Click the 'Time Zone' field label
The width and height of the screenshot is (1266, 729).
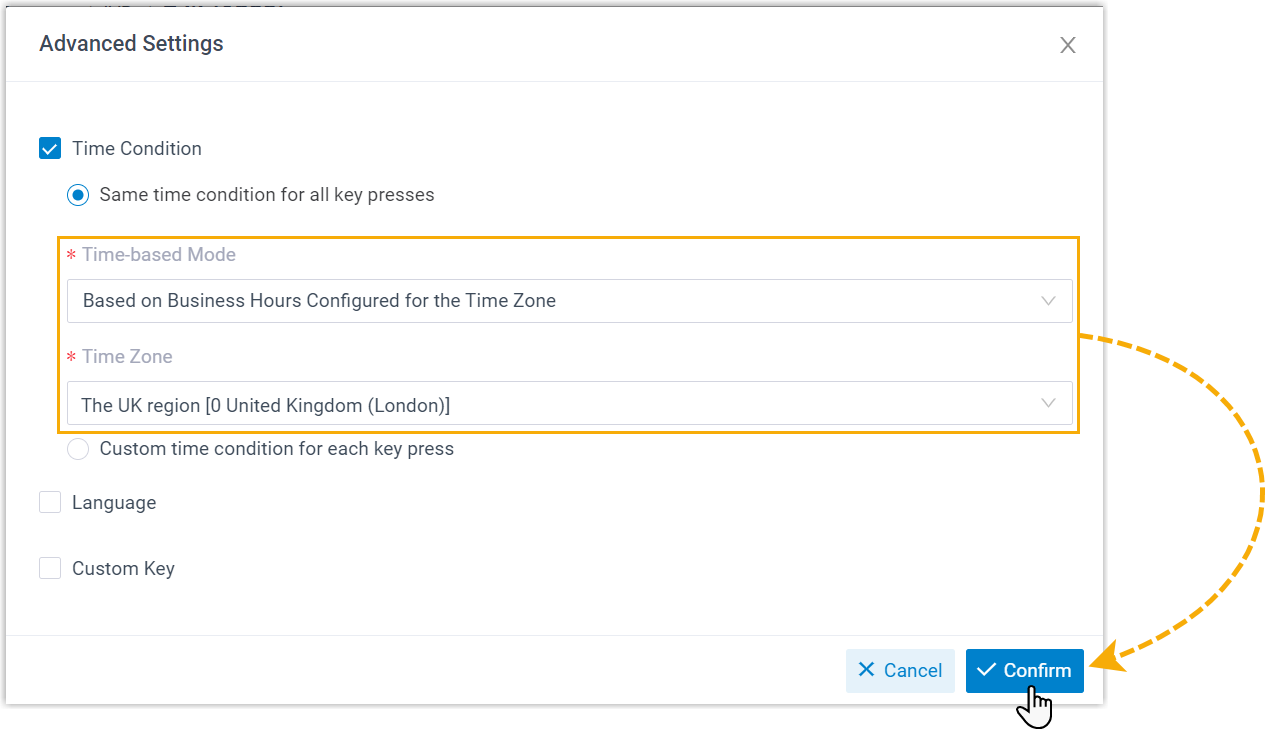pos(127,357)
